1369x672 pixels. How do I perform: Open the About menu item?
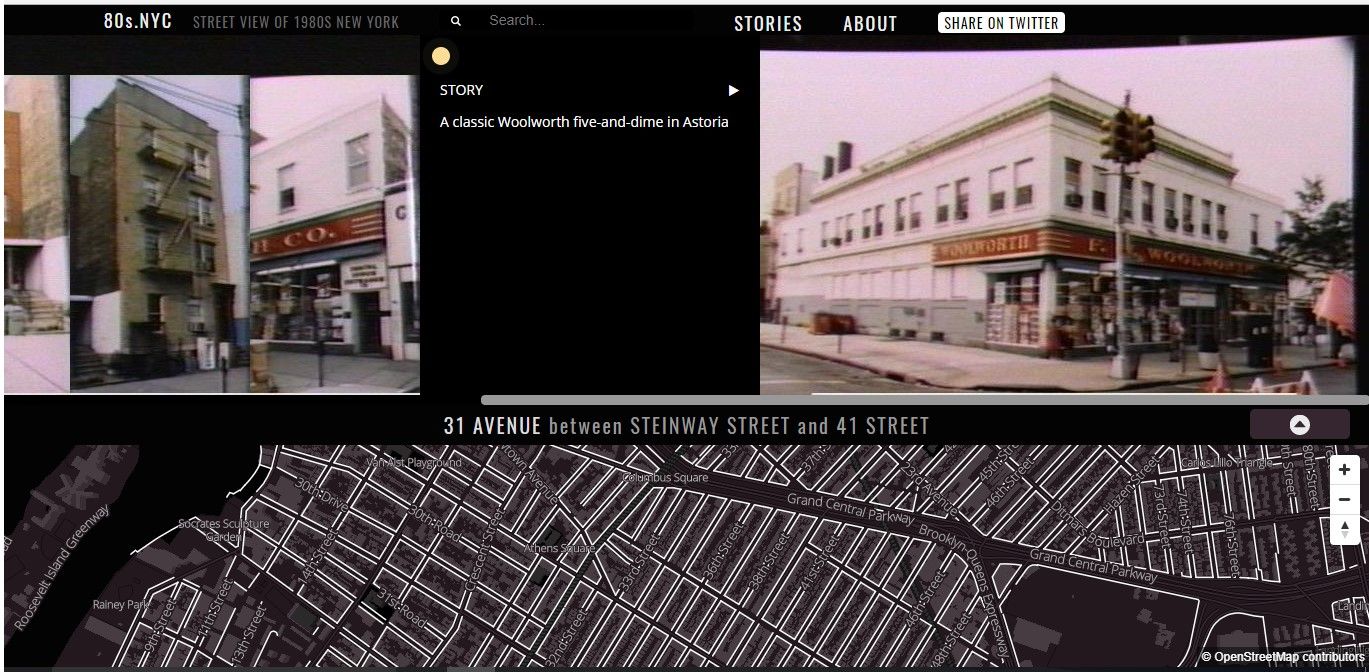[870, 23]
